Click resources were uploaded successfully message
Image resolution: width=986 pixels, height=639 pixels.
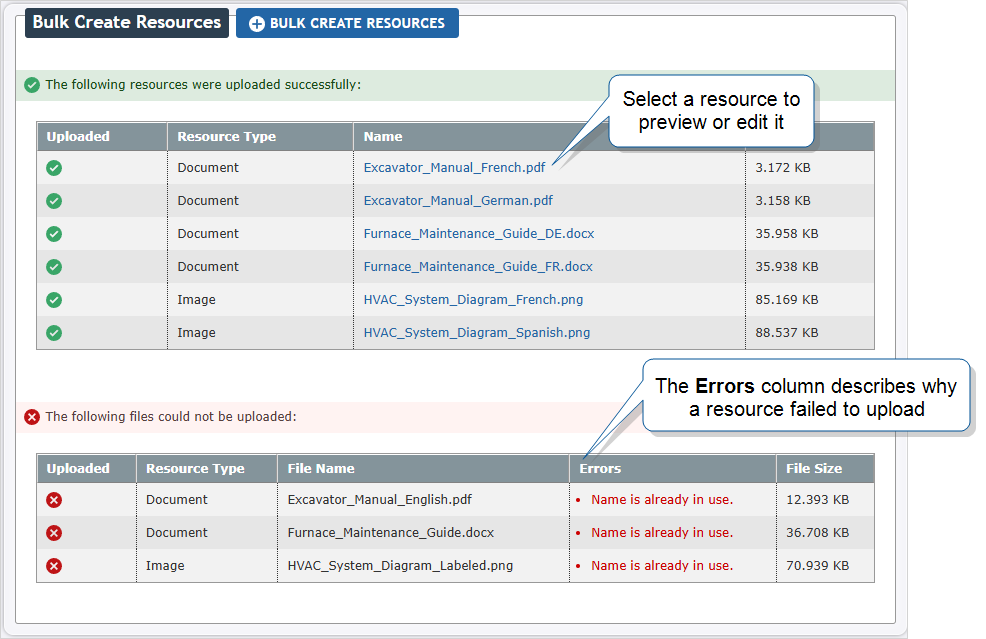(203, 85)
